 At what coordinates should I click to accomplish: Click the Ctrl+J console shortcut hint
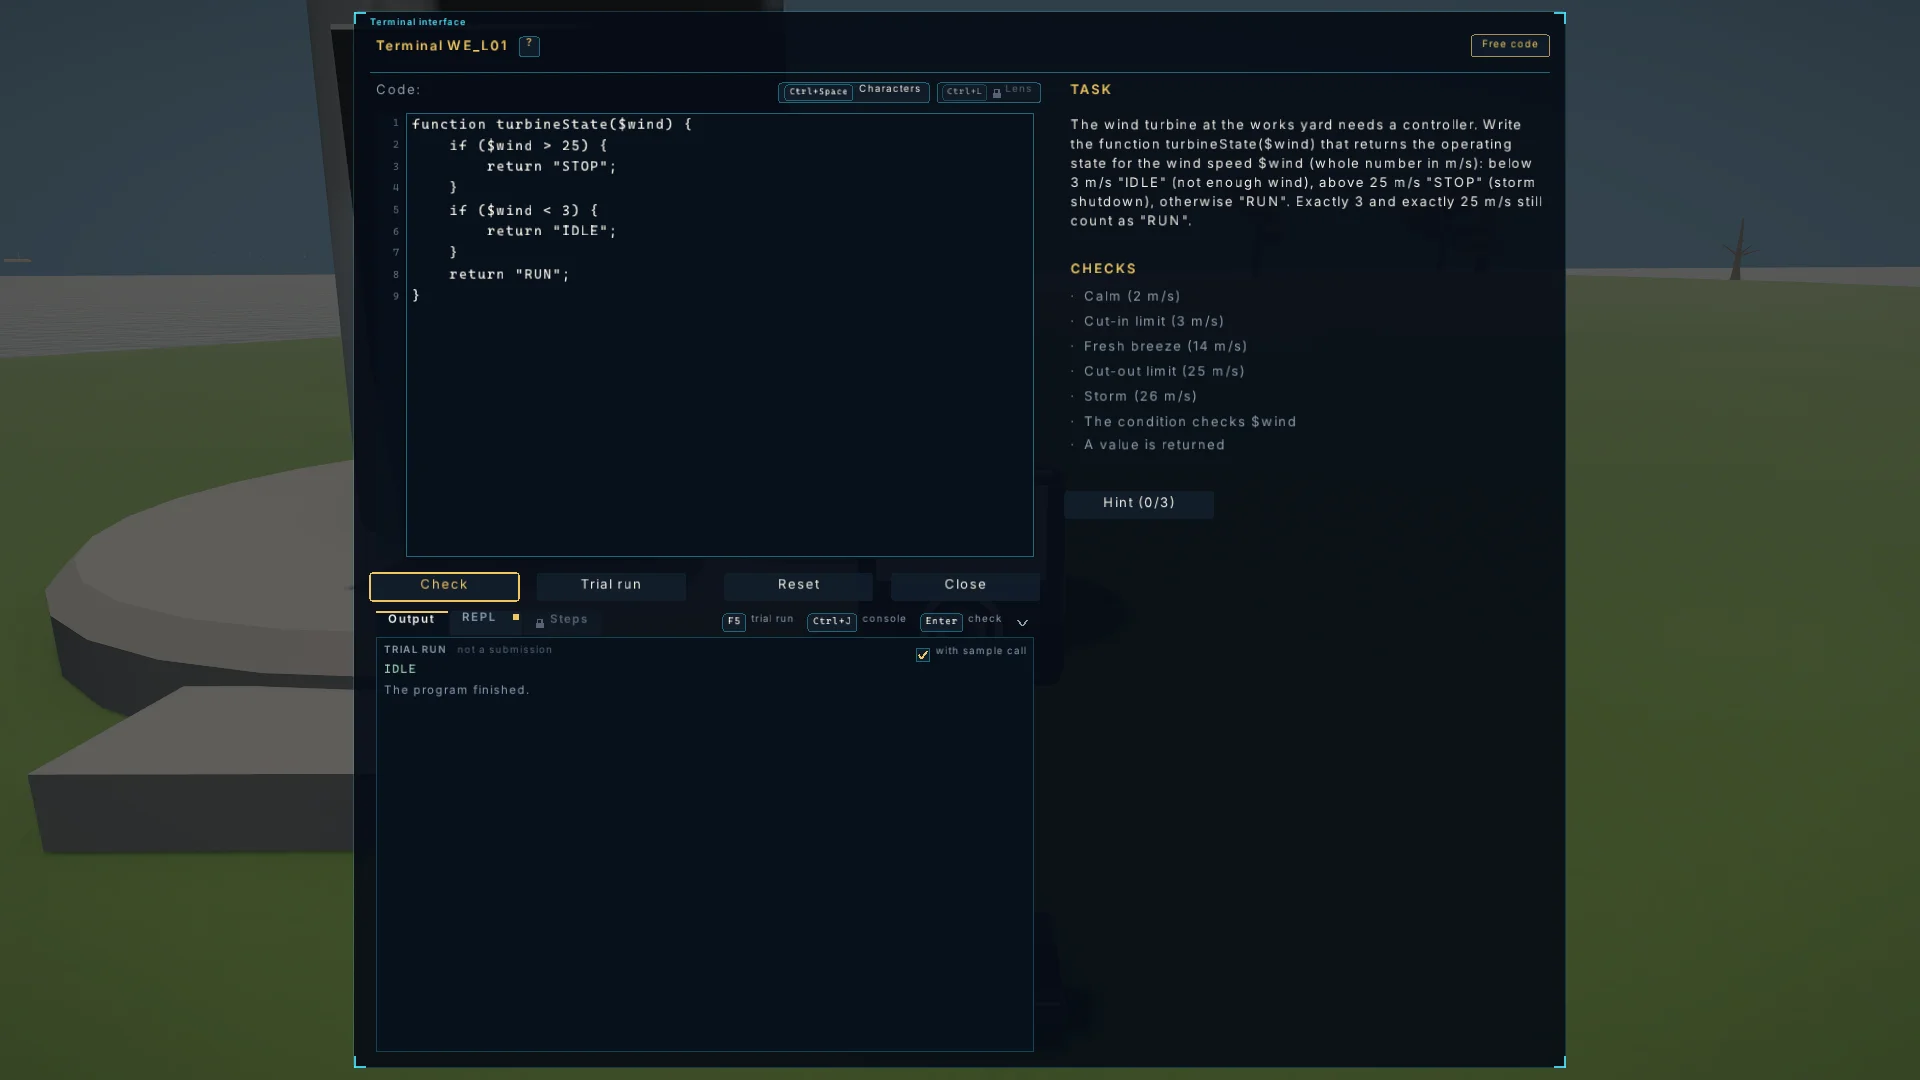[x=856, y=621]
